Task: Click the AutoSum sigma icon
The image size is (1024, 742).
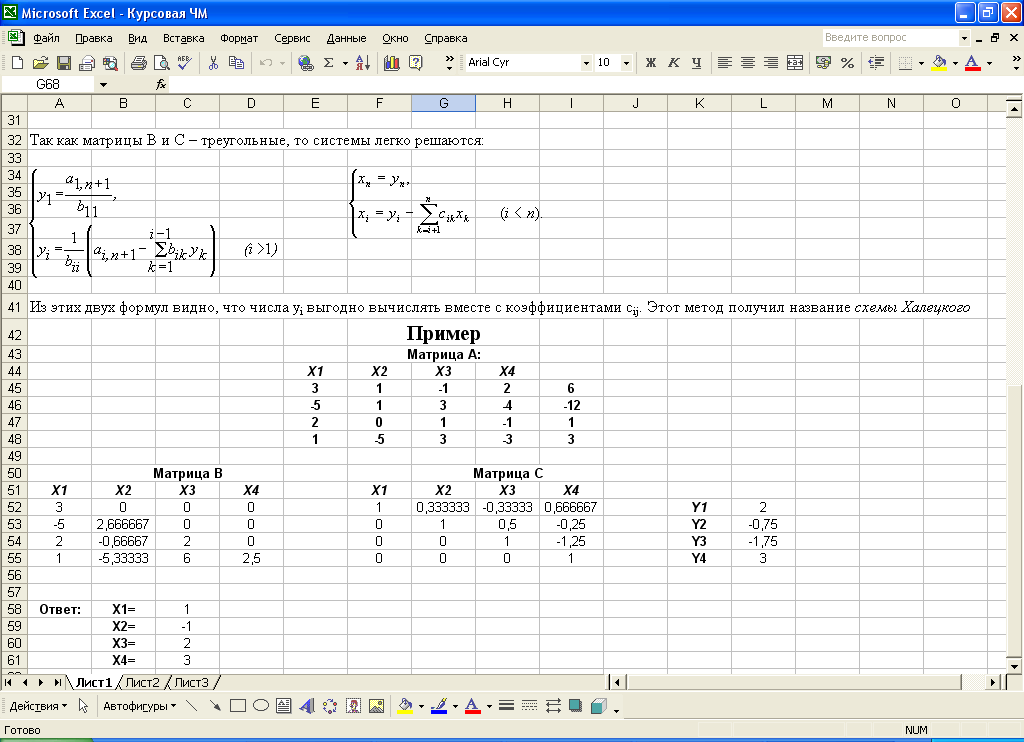Action: click(328, 63)
